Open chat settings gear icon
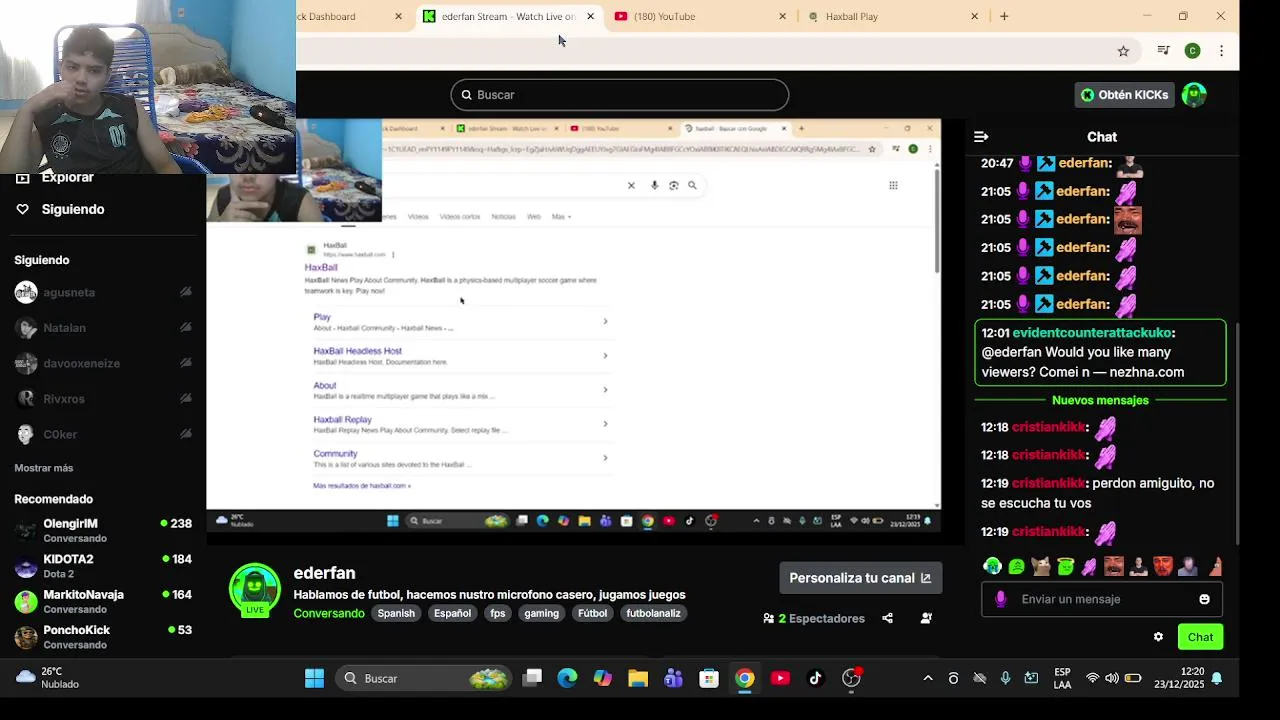Image resolution: width=1280 pixels, height=720 pixels. coord(1158,637)
